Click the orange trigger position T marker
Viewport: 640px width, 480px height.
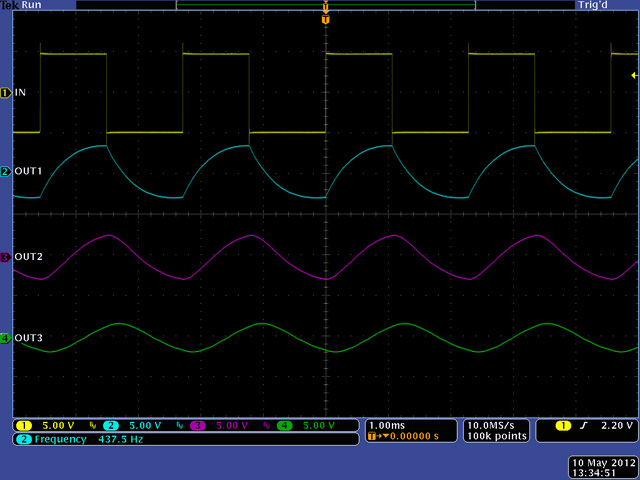325,19
